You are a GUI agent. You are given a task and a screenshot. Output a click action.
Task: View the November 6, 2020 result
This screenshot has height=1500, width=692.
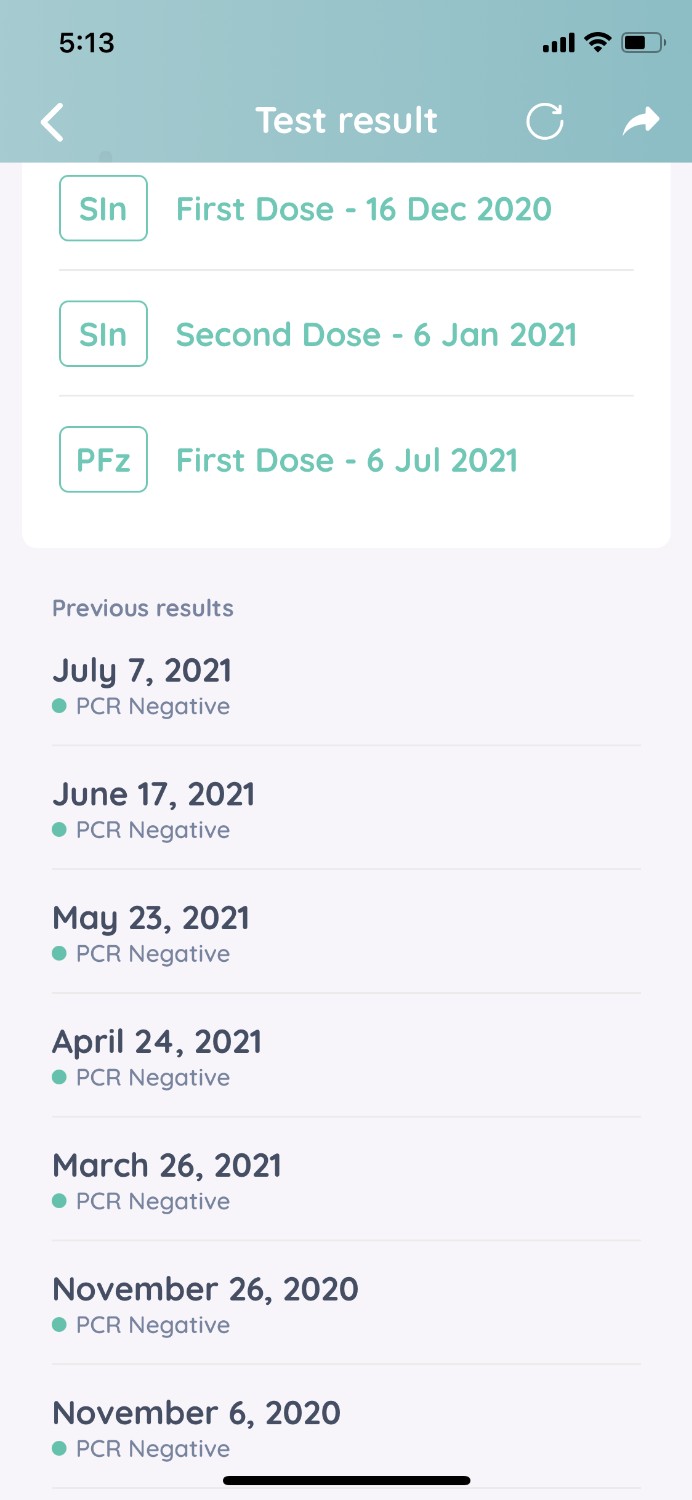pos(346,1429)
